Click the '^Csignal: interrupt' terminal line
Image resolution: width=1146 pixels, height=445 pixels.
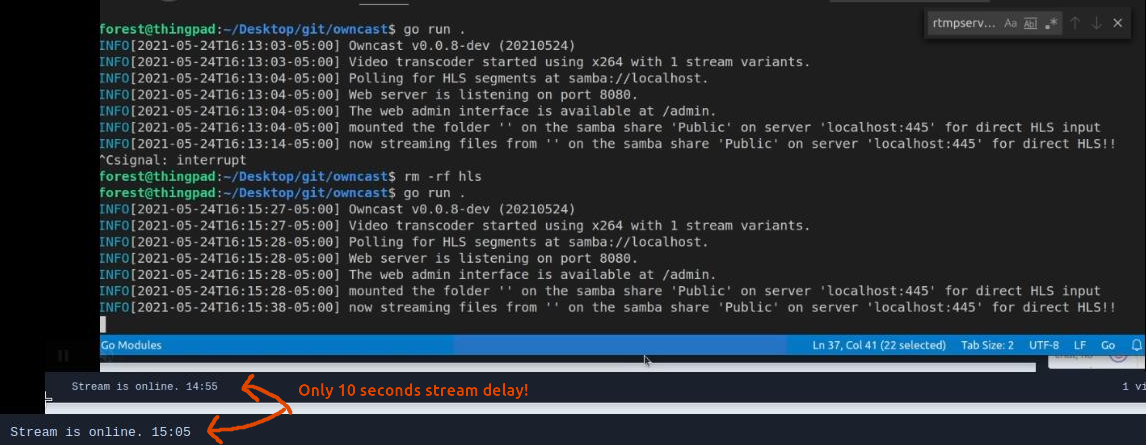pos(173,160)
